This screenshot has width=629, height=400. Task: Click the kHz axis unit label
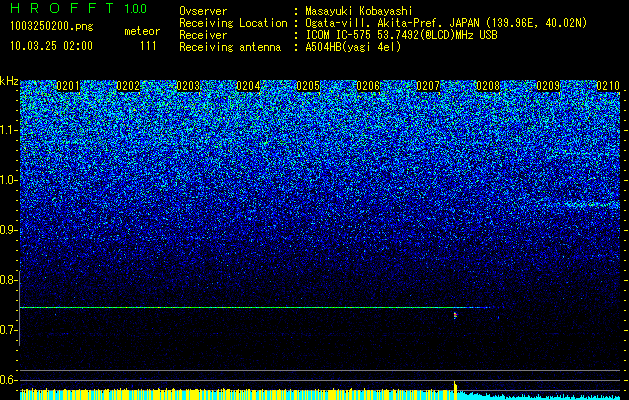tap(9, 81)
